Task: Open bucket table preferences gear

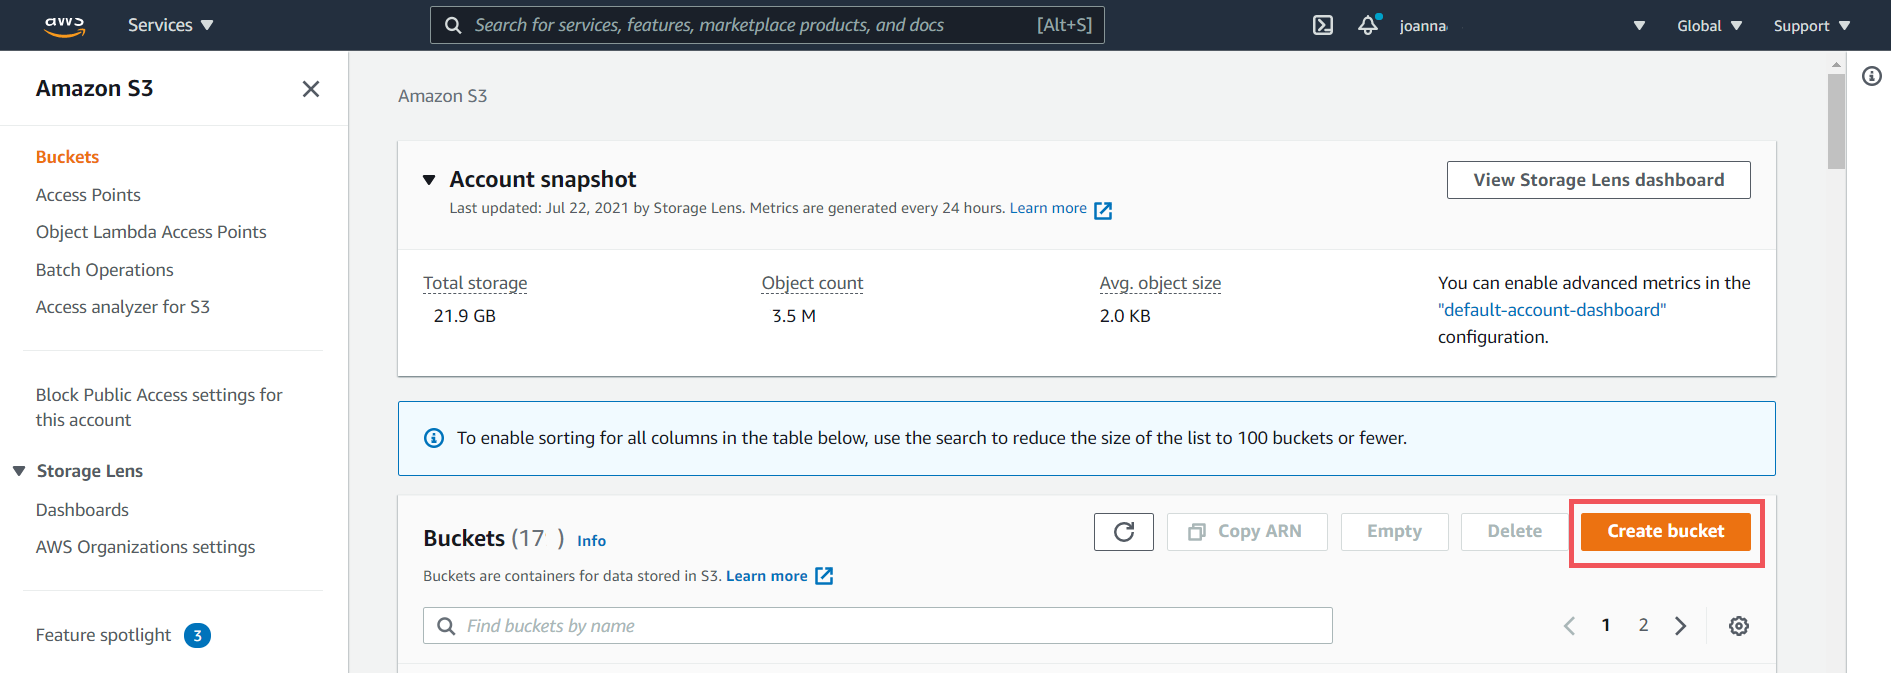Action: coord(1739,626)
